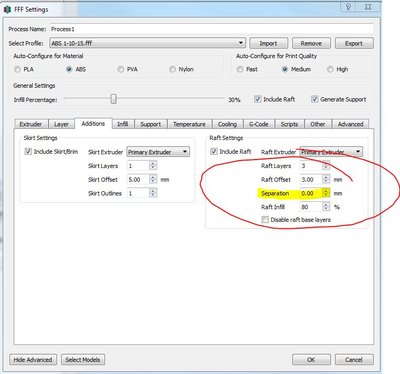Click into the Process Name field

click(212, 29)
